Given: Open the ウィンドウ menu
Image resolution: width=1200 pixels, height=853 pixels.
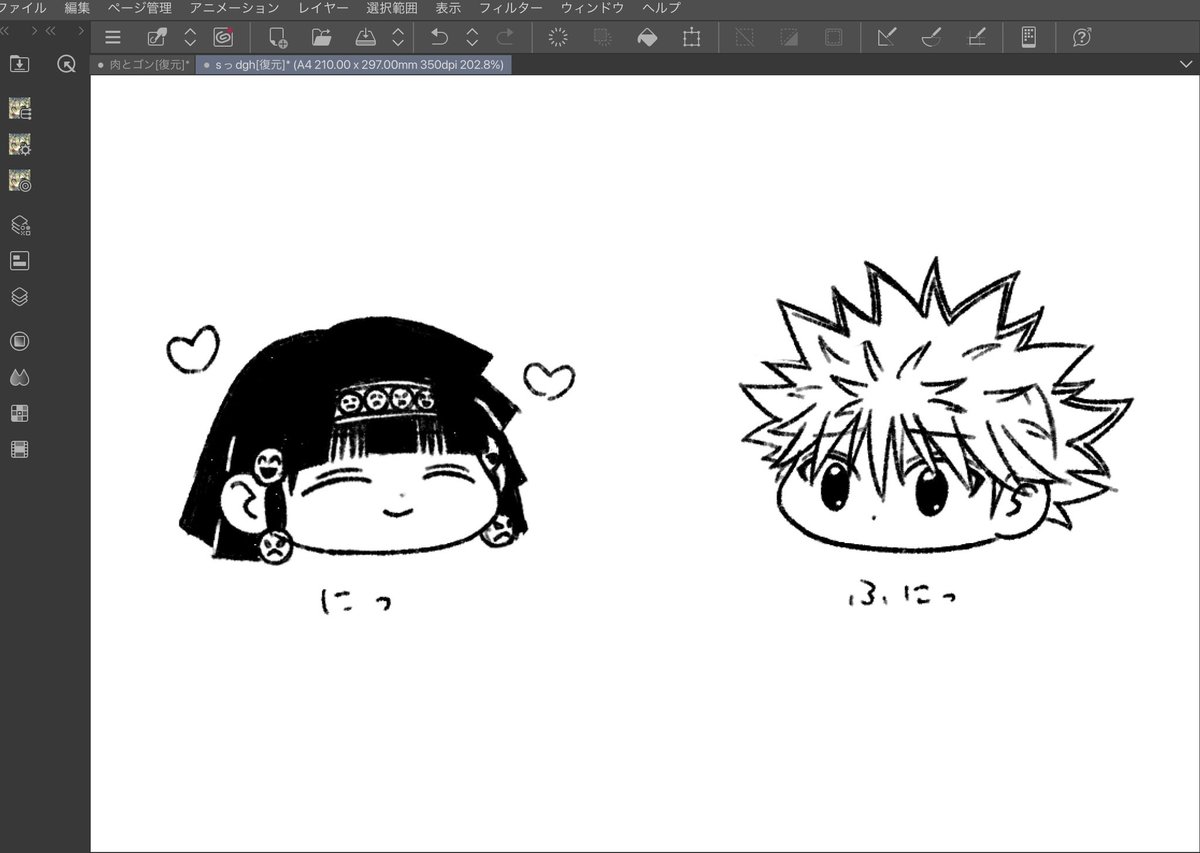Looking at the screenshot, I should point(592,8).
